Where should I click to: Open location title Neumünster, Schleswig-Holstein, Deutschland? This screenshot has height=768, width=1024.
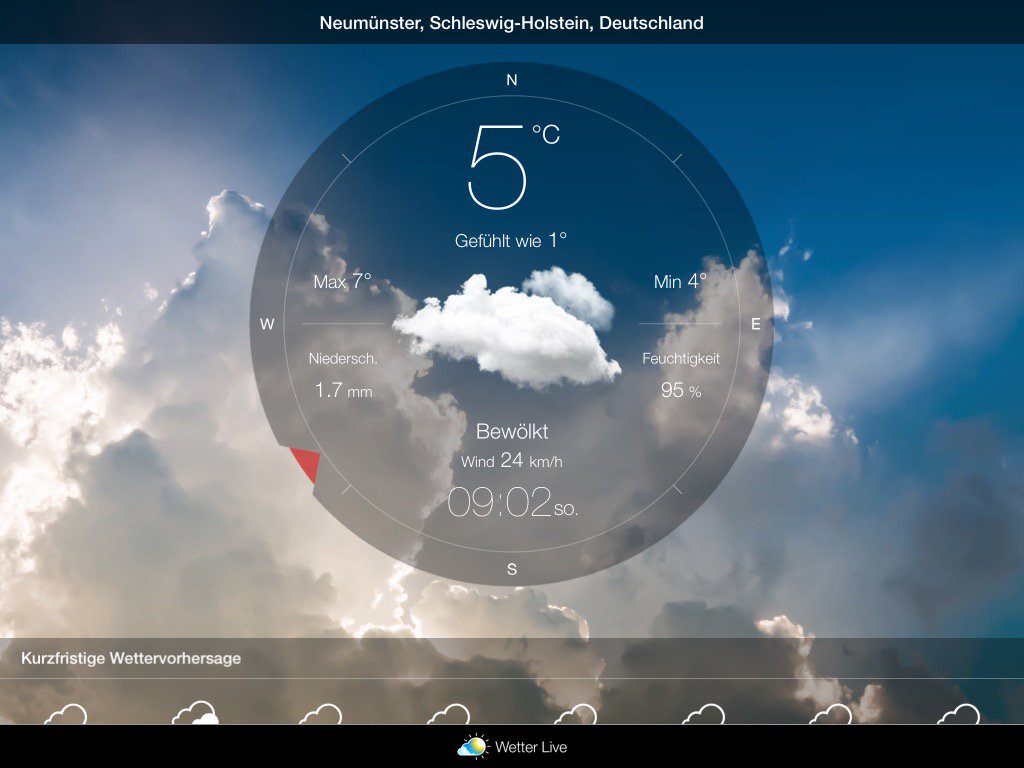(511, 23)
